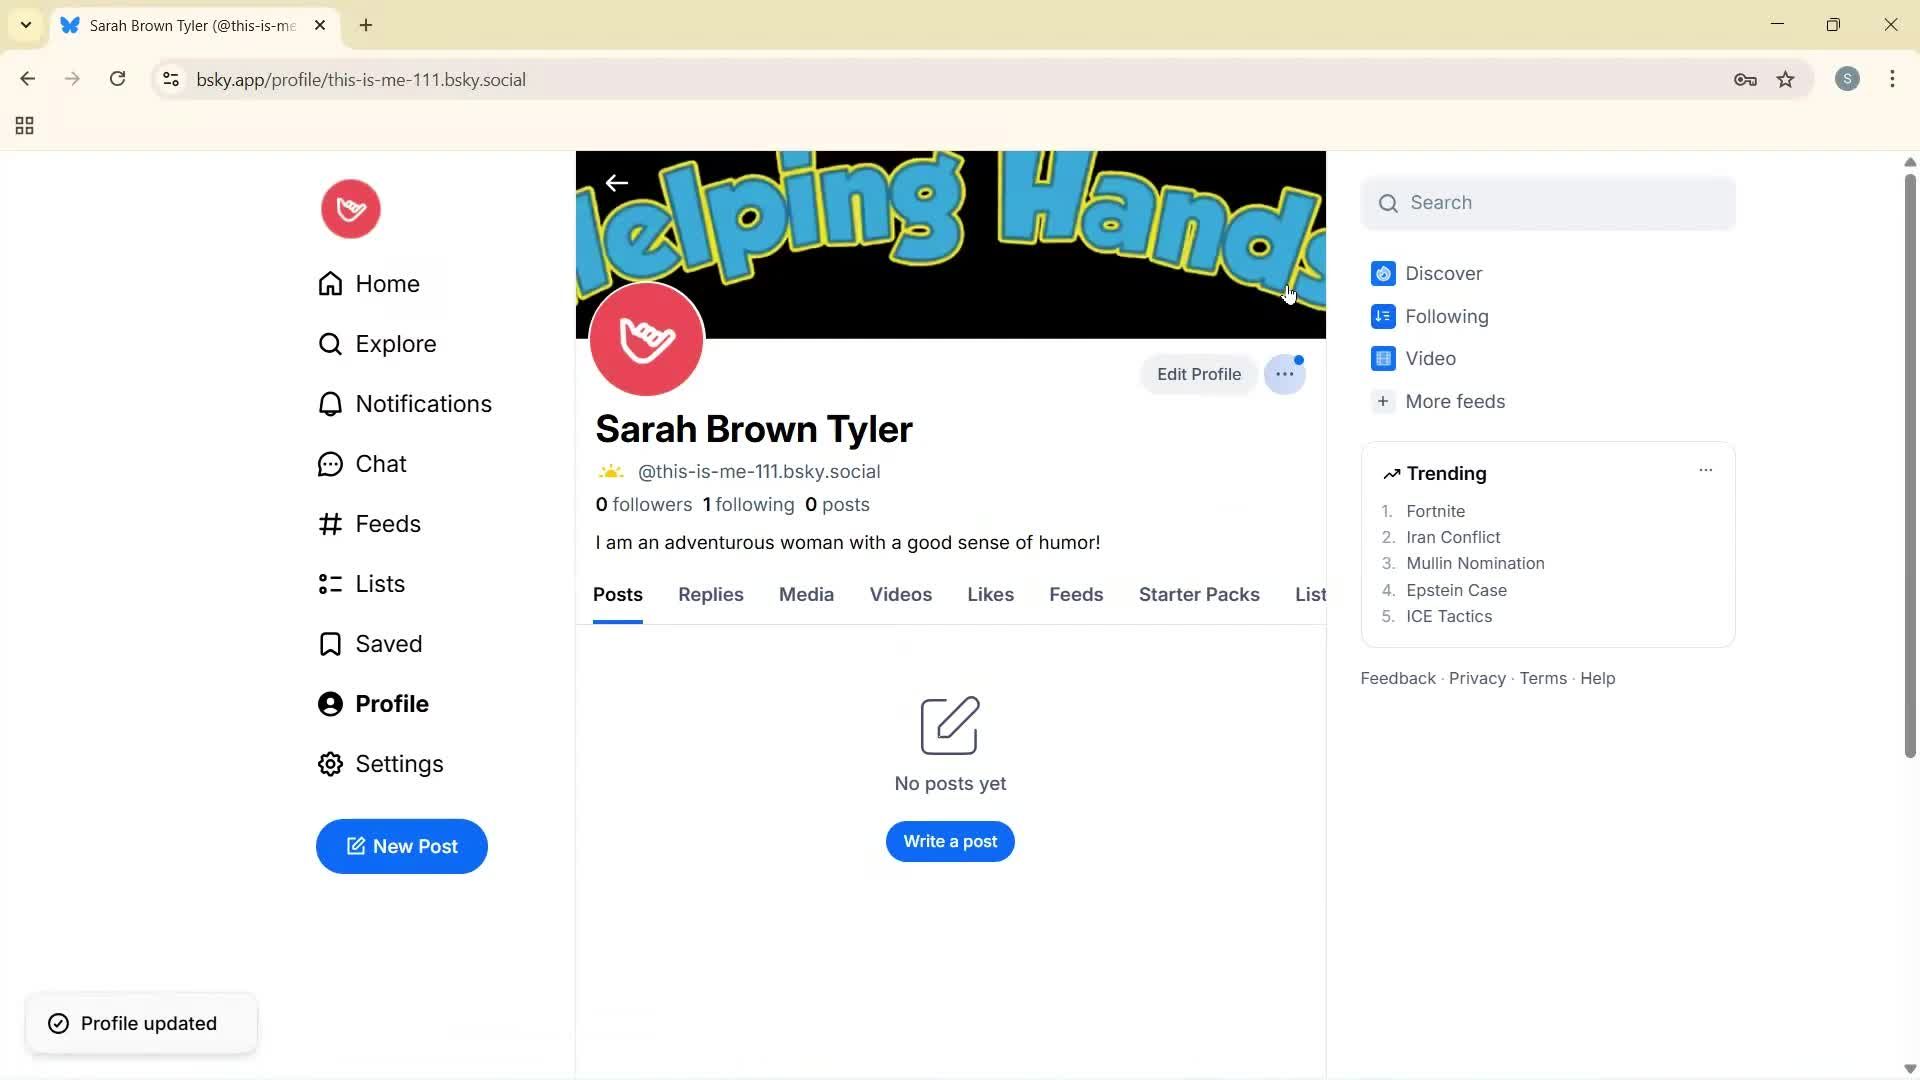Screen dimensions: 1920x1080
Task: Open the Trending options ellipsis menu
Action: [x=1705, y=469]
